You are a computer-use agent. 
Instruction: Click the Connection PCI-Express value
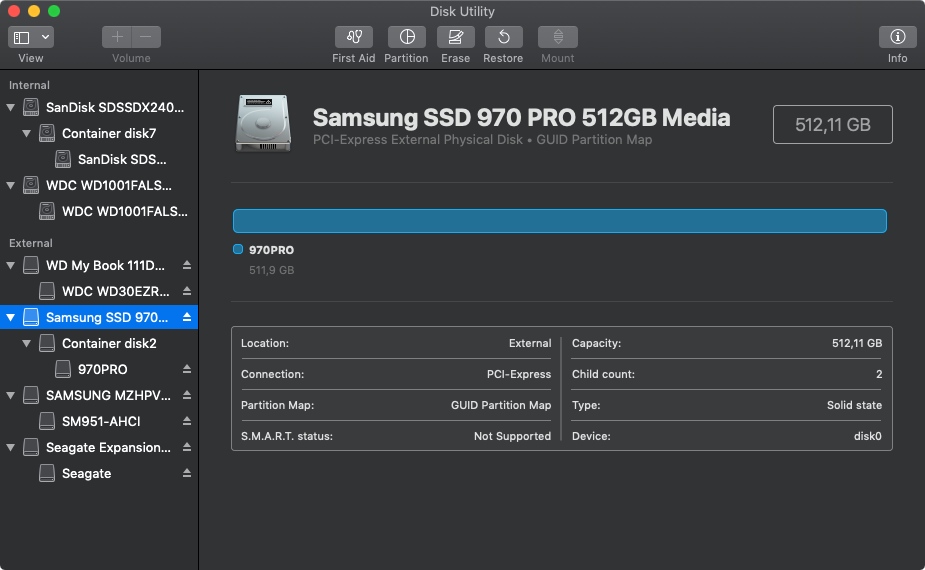[519, 374]
